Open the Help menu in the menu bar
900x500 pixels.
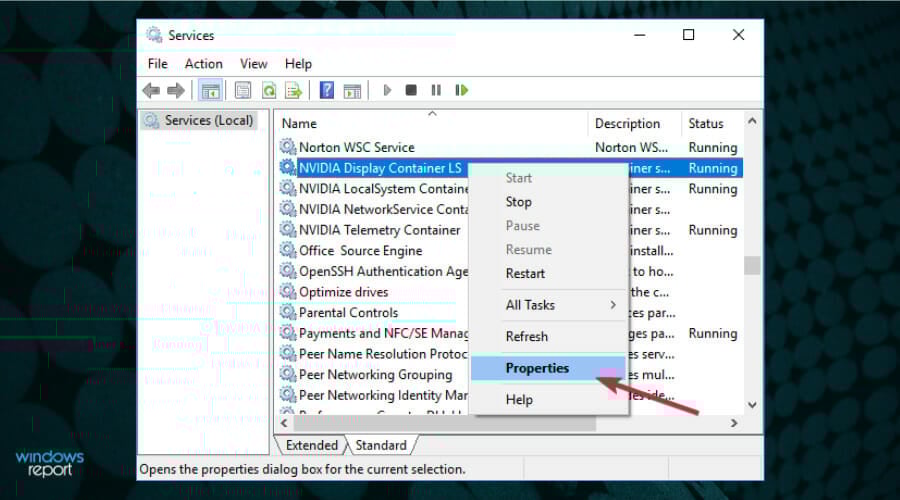tap(298, 64)
